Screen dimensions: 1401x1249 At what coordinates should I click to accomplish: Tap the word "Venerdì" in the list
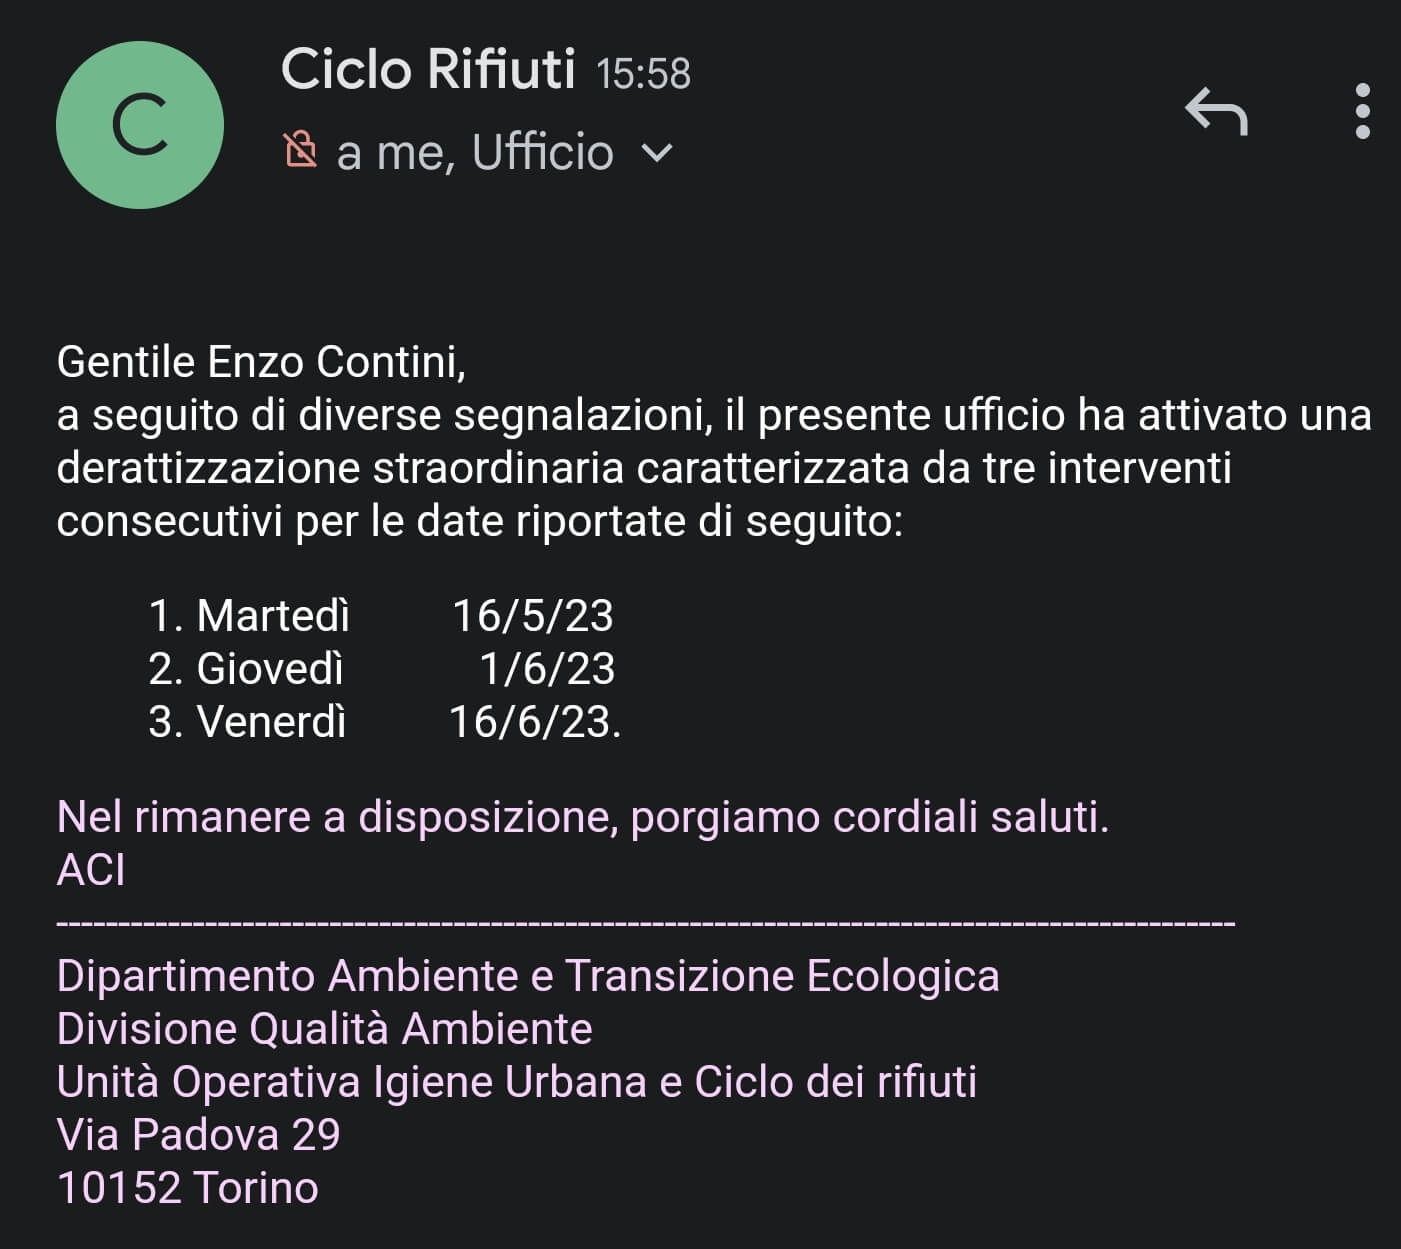[271, 721]
